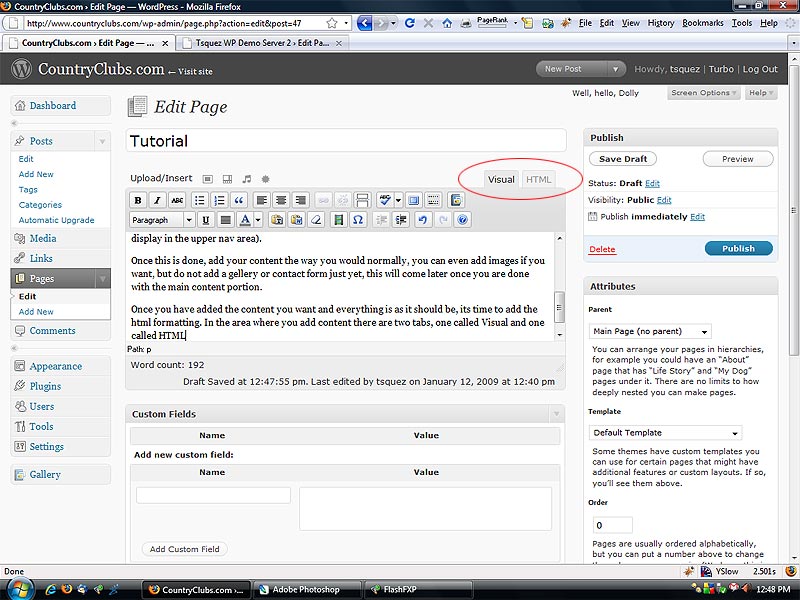Toggle bold formatting in the editor
This screenshot has height=600, width=800.
(138, 201)
